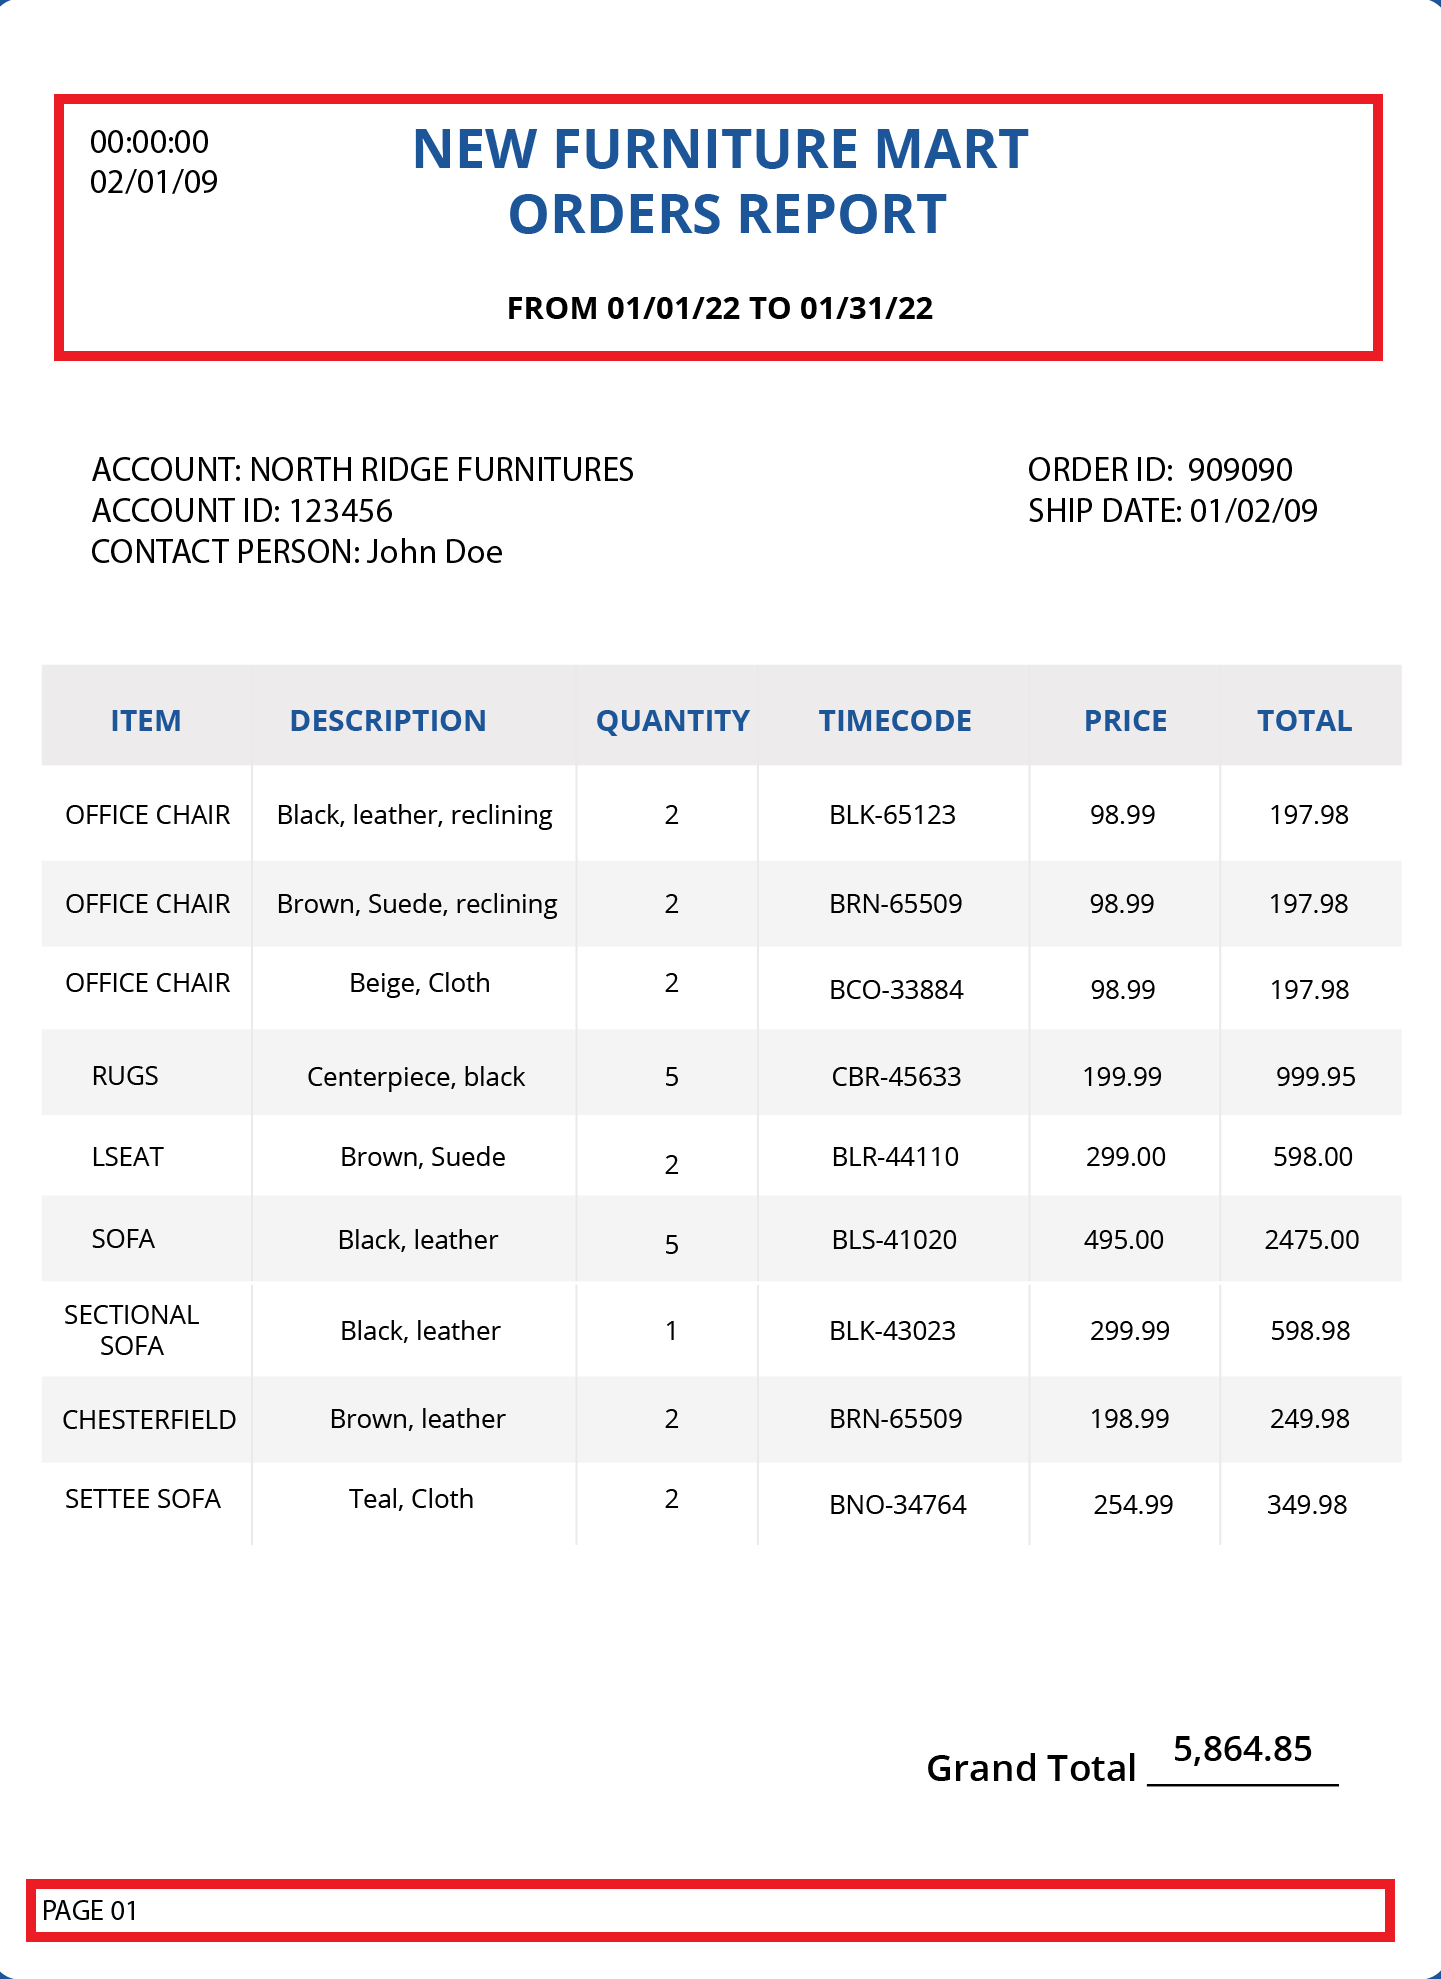This screenshot has height=1979, width=1441.
Task: Click the Order ID number 909090
Action: coord(1240,470)
